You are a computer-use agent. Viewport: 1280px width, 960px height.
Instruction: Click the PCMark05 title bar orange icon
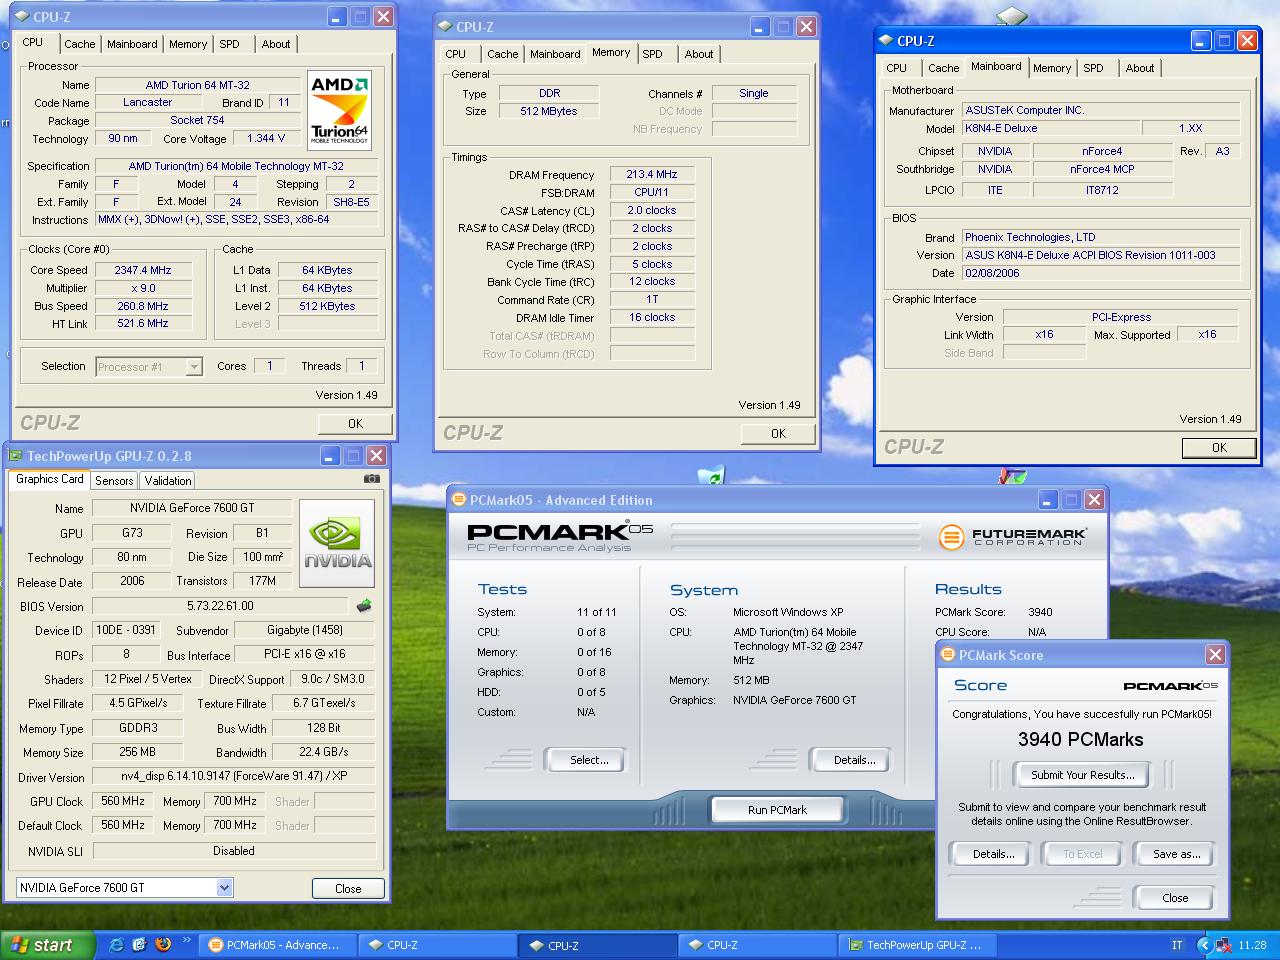(x=458, y=500)
